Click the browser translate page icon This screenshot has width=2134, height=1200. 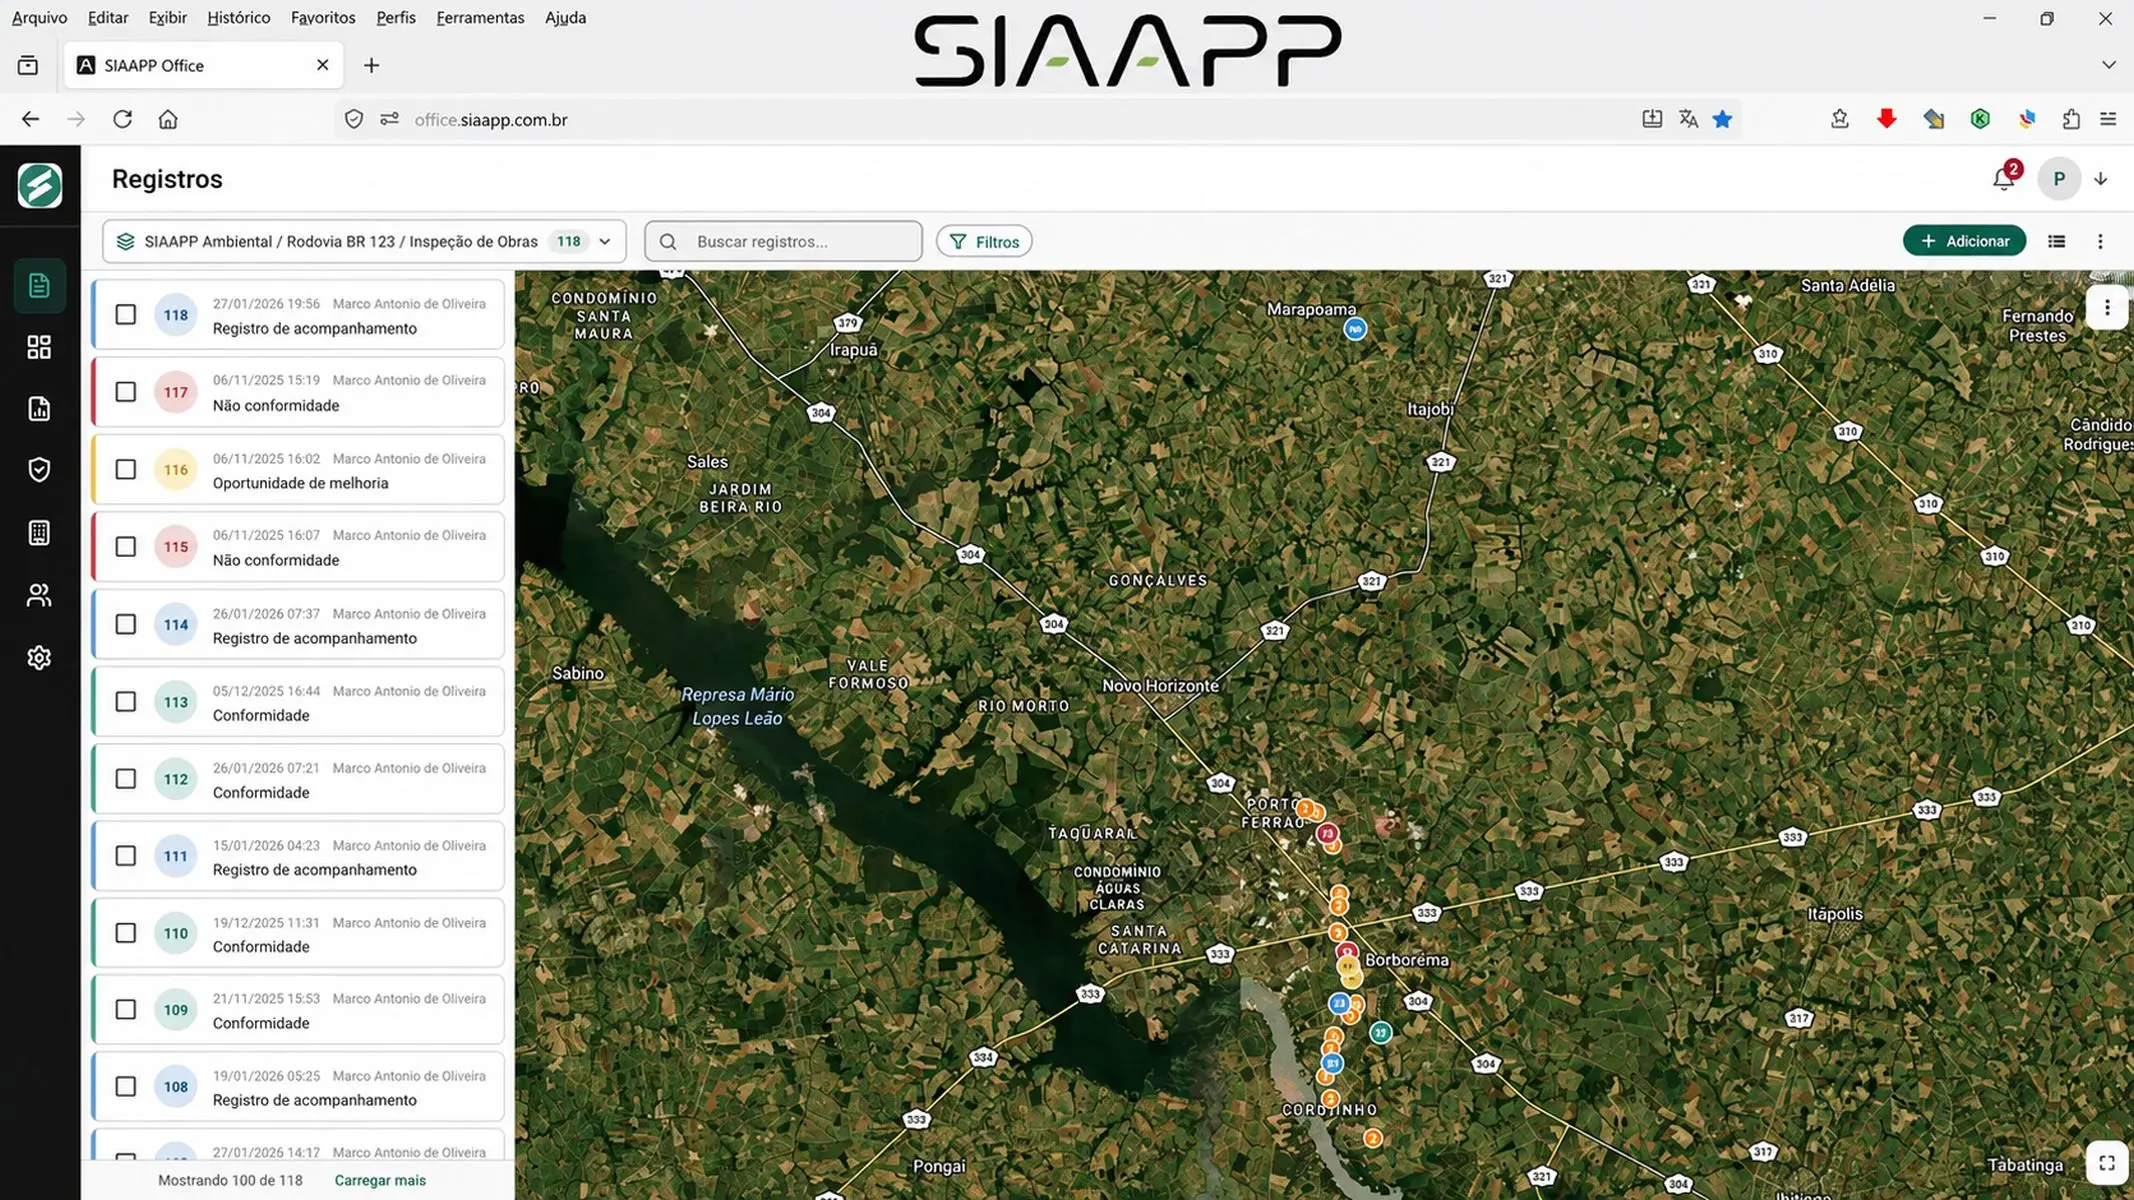(1688, 119)
